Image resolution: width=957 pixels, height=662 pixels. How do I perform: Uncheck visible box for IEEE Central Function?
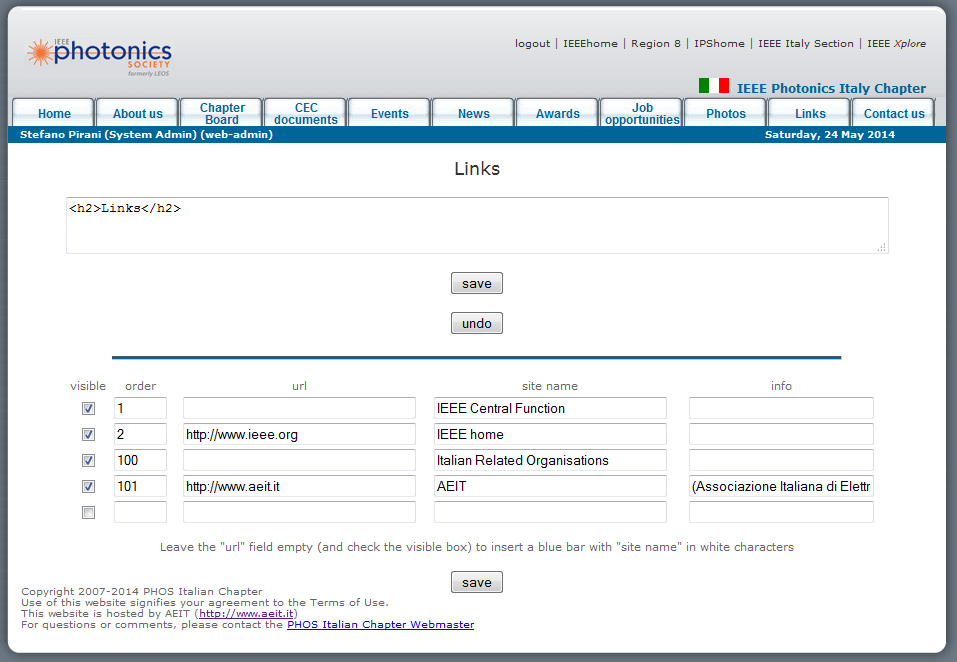tap(88, 408)
